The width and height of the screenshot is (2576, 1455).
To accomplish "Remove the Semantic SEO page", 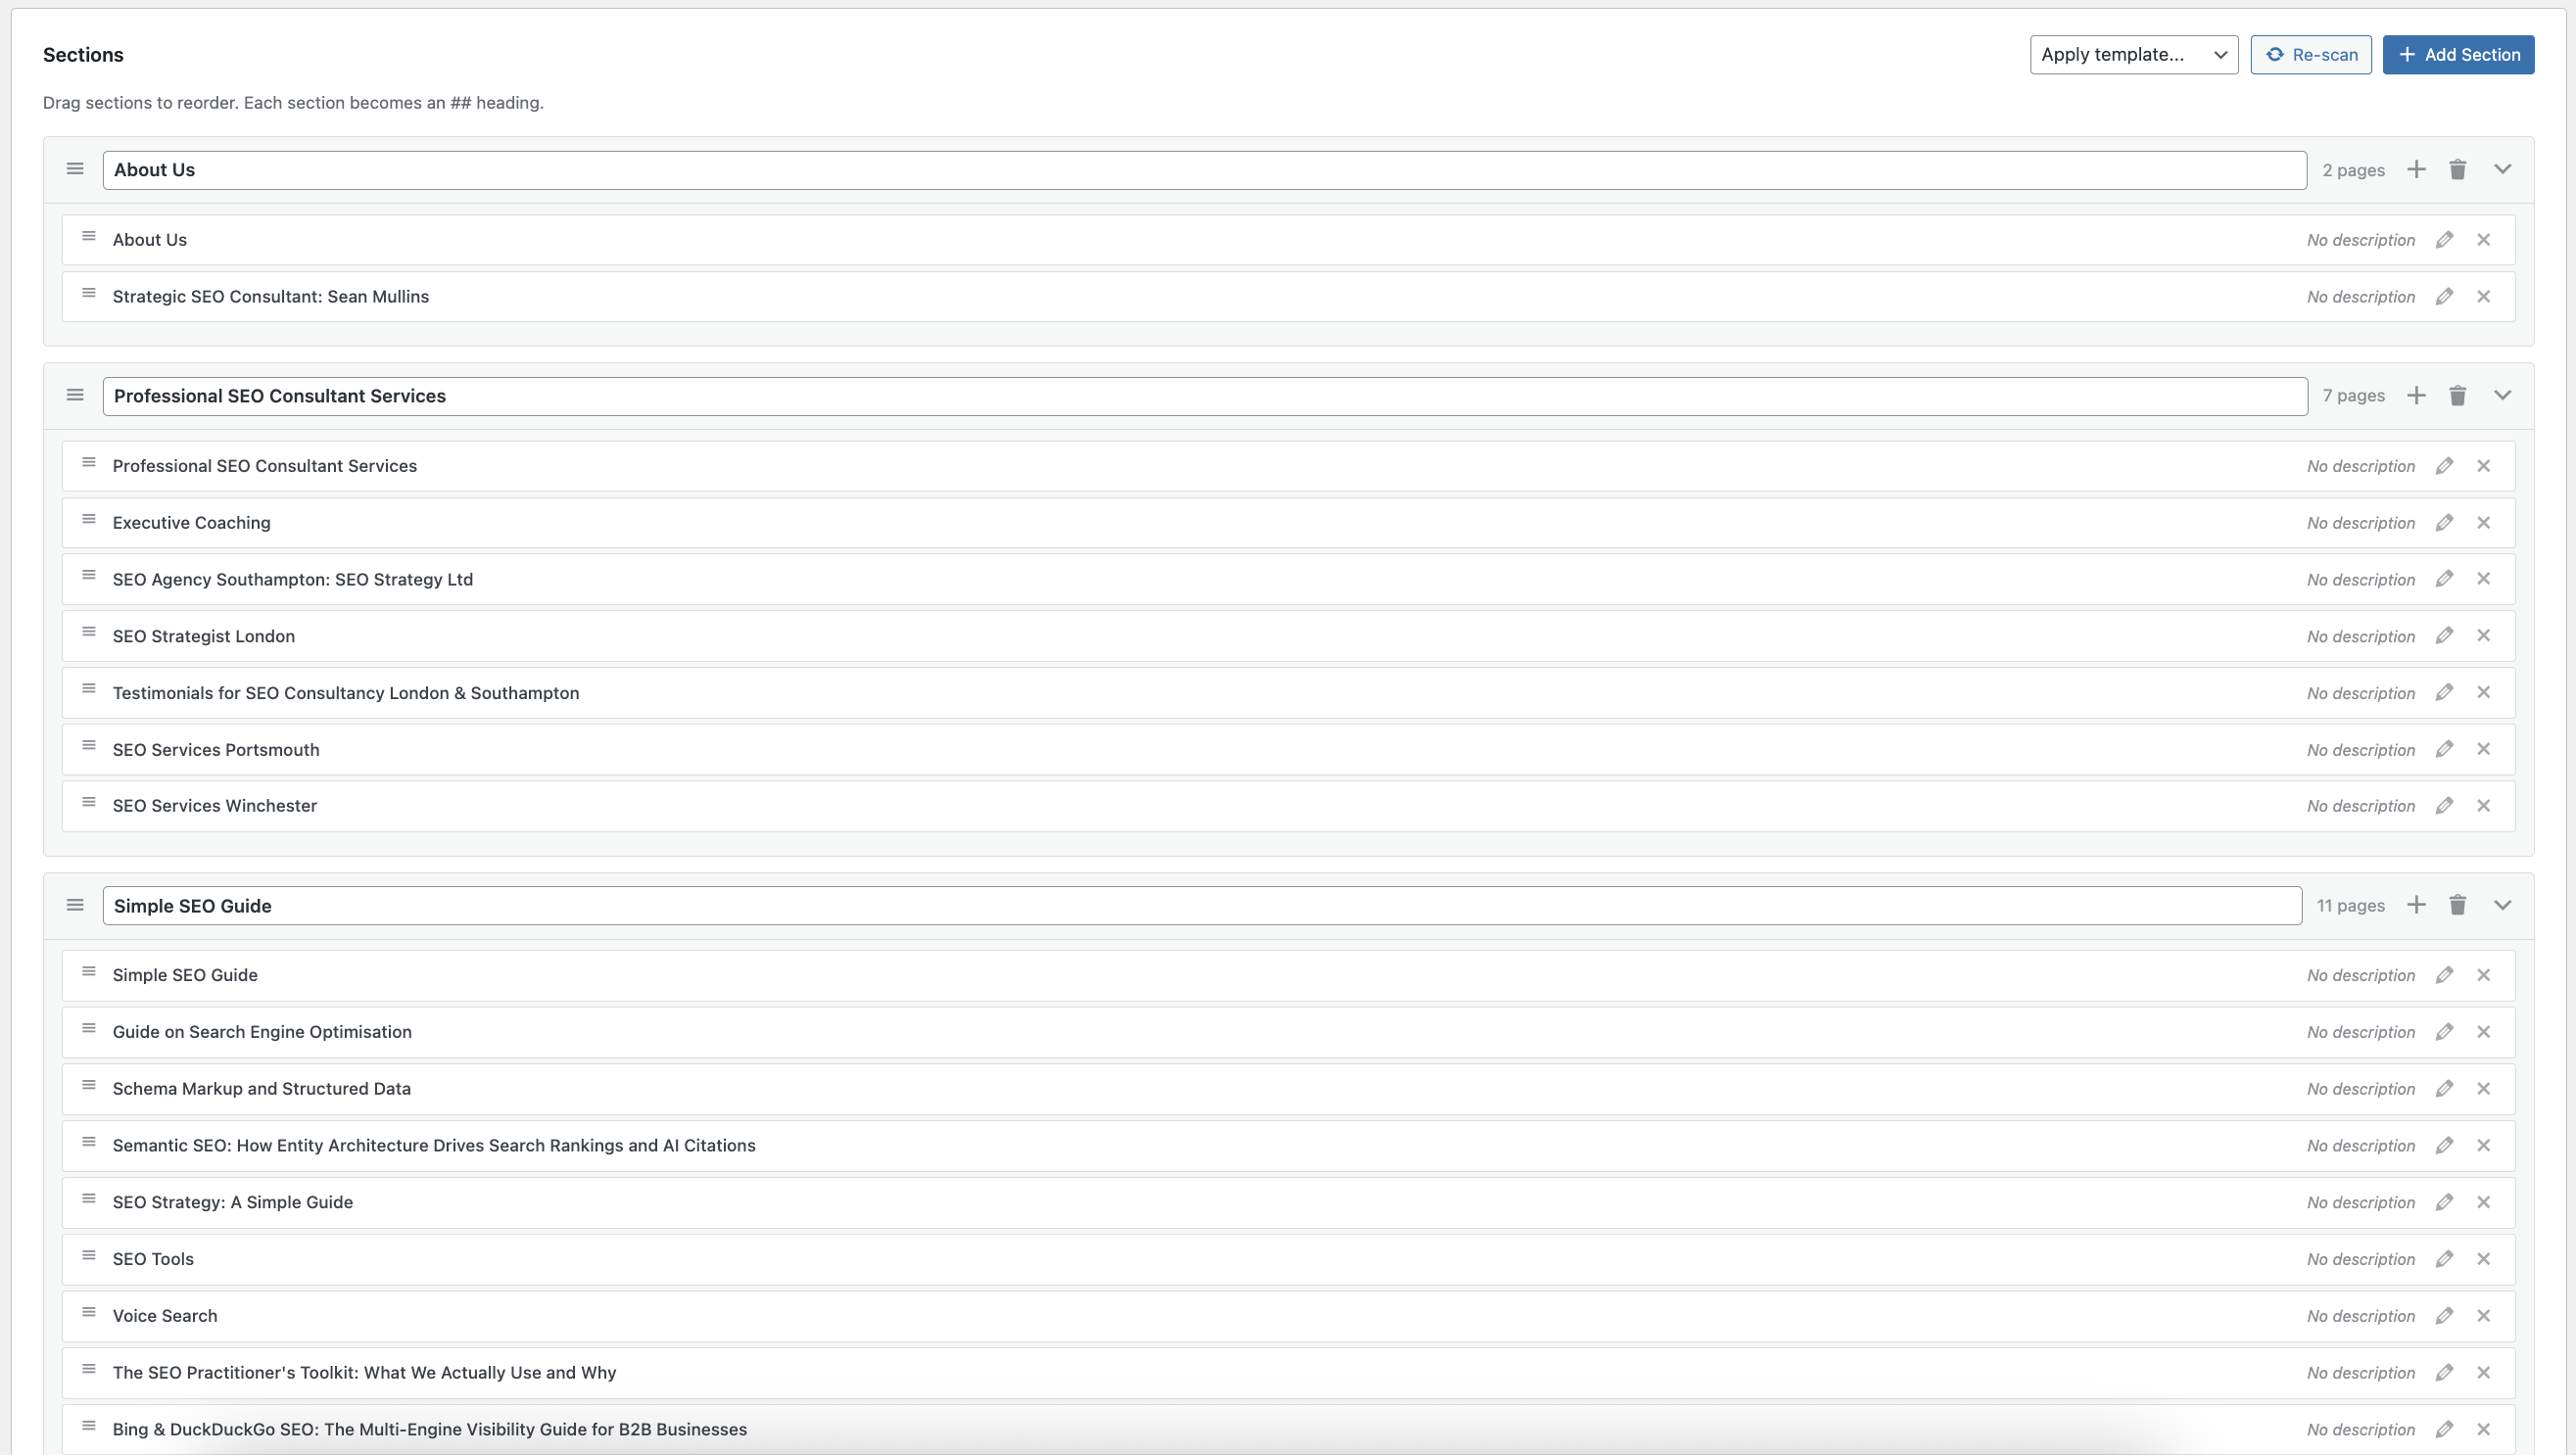I will [2485, 1145].
